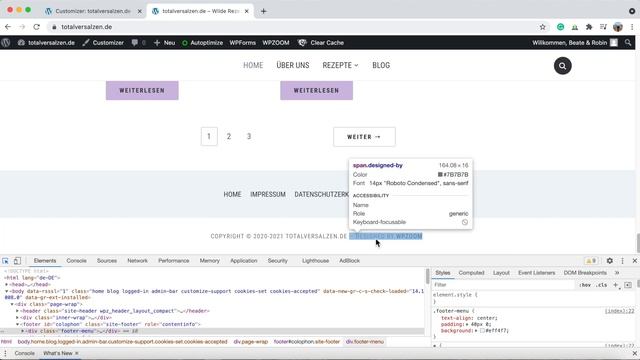640x360 pixels.
Task: Click the DevTools warnings counter badge
Action: pos(591,261)
